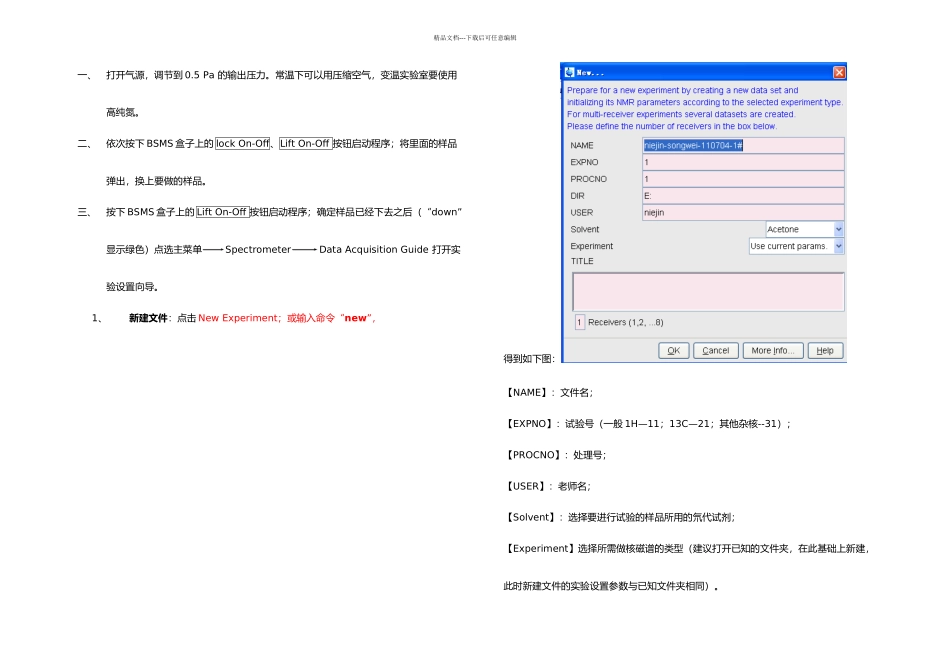Click the 'Receivers (1,2, ...8)' label
This screenshot has width=950, height=672.
click(625, 322)
